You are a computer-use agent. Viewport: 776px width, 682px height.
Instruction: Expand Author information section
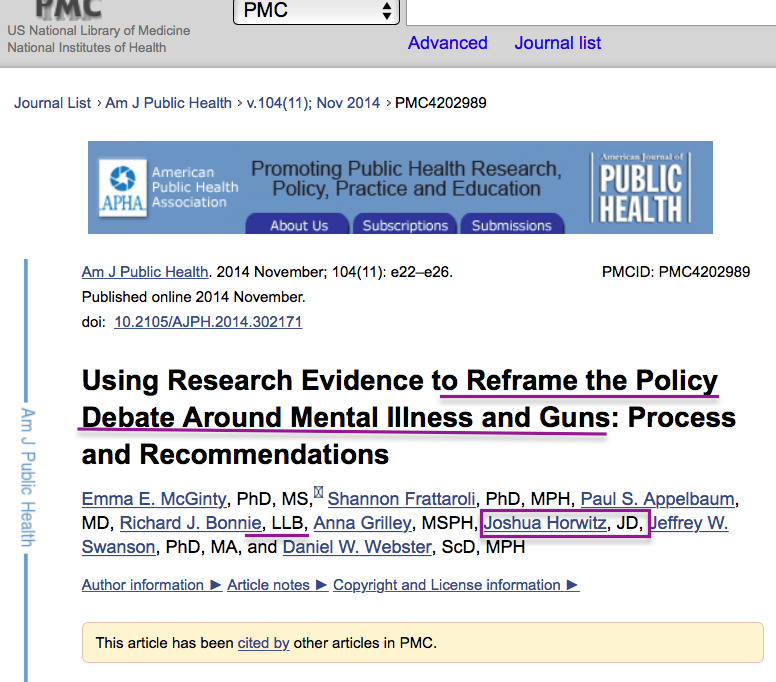click(x=151, y=585)
